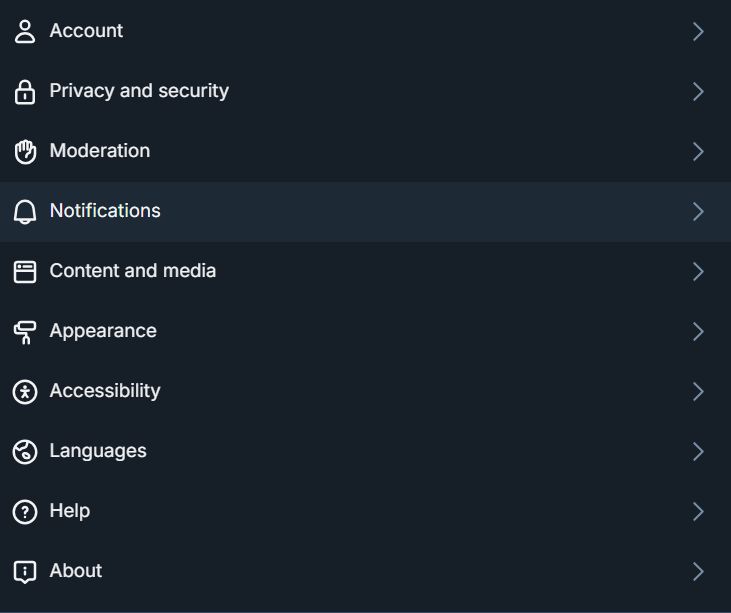The width and height of the screenshot is (731, 613).
Task: Click the Notifications bell icon
Action: click(25, 212)
